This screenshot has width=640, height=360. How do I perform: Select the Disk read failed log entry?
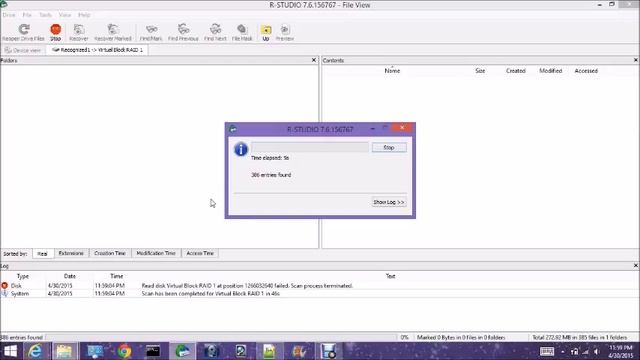pyautogui.click(x=320, y=286)
